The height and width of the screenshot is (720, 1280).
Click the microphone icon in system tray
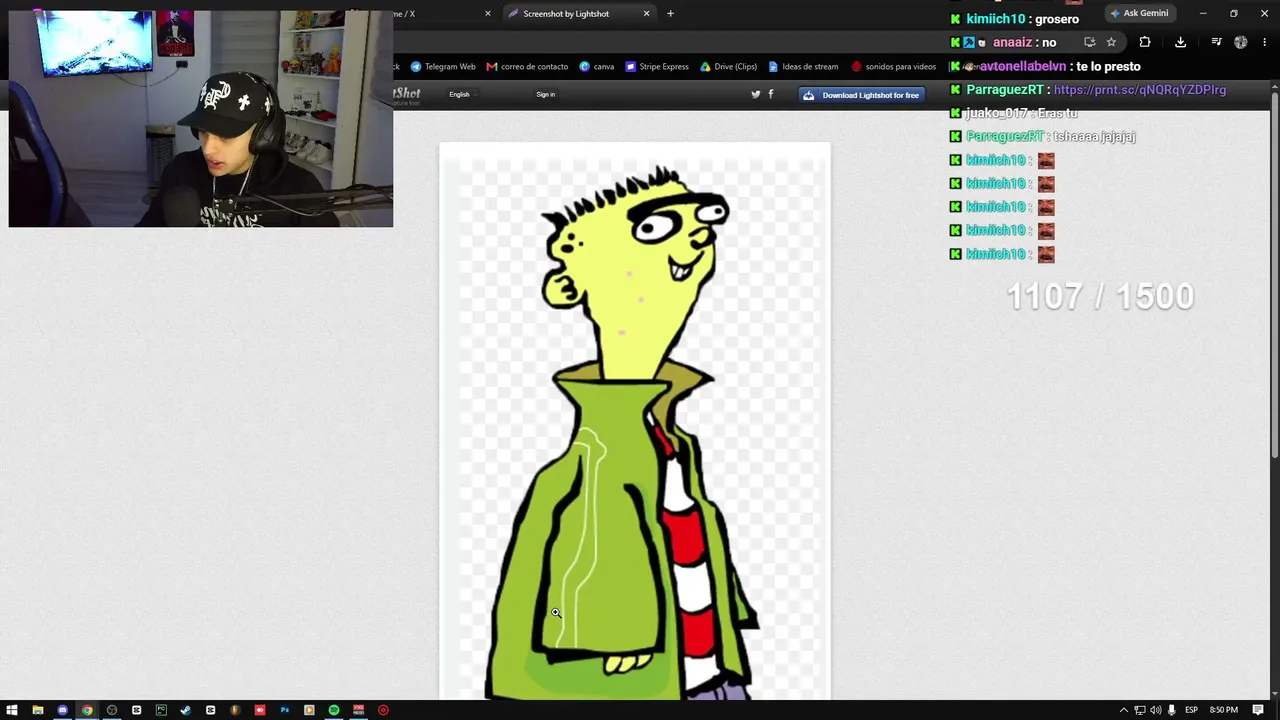pos(1171,710)
